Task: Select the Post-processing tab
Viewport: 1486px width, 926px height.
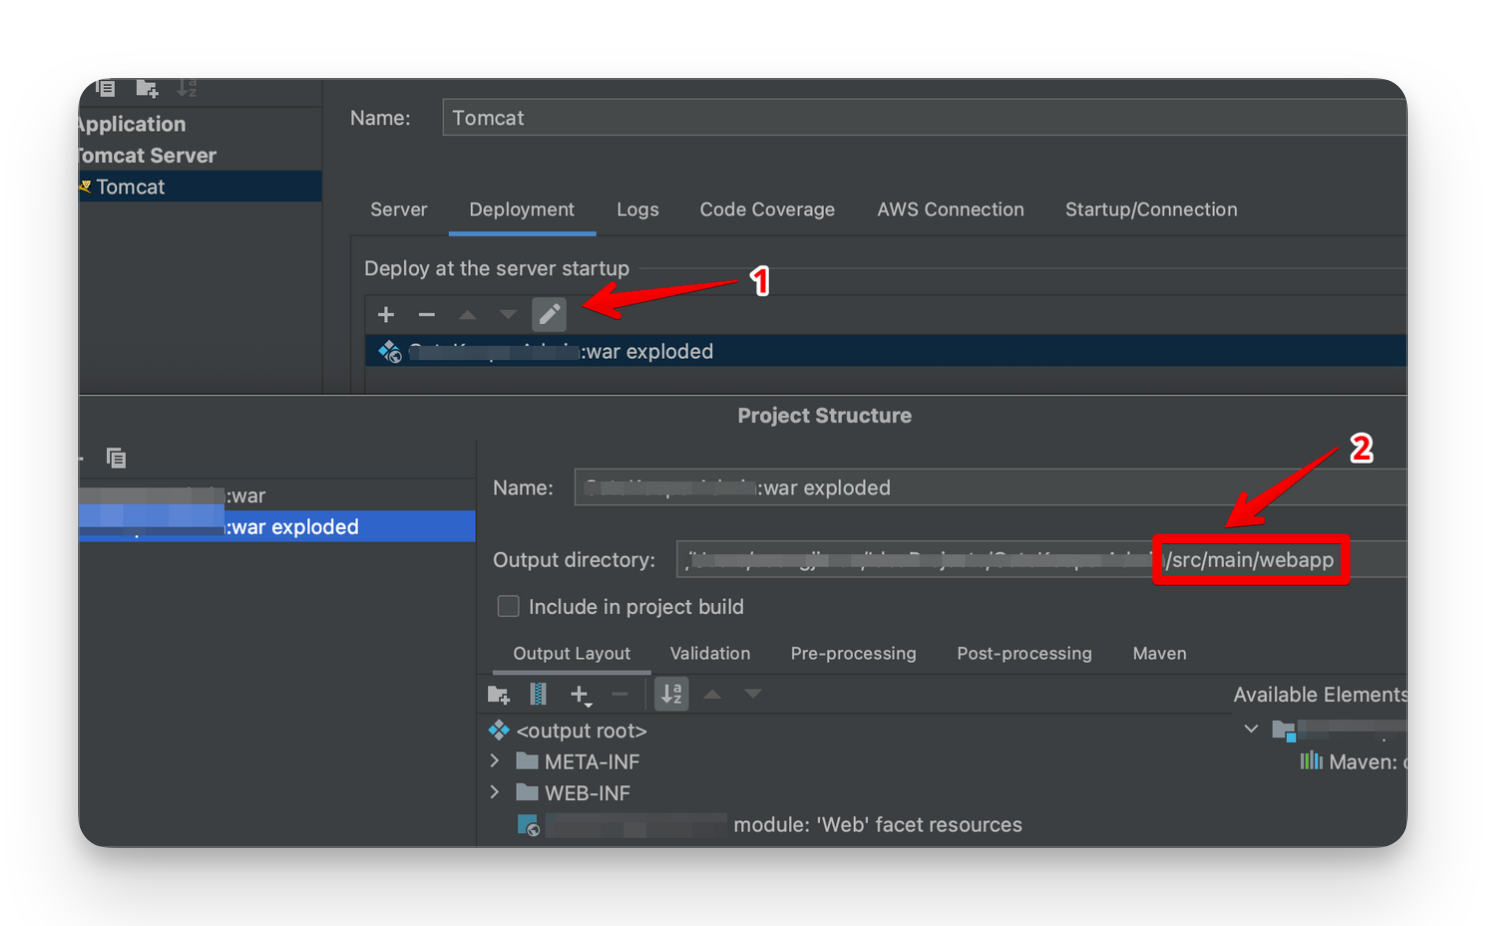Action: tap(1024, 653)
